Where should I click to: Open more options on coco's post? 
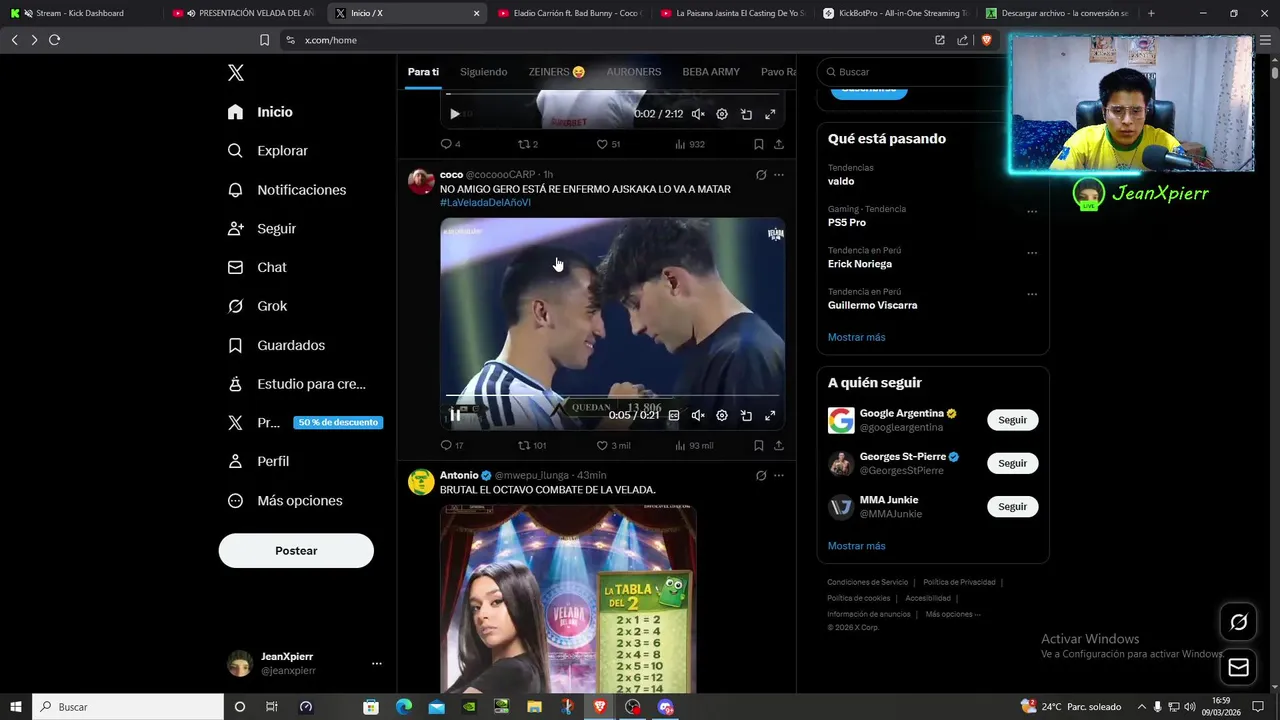[x=779, y=175]
